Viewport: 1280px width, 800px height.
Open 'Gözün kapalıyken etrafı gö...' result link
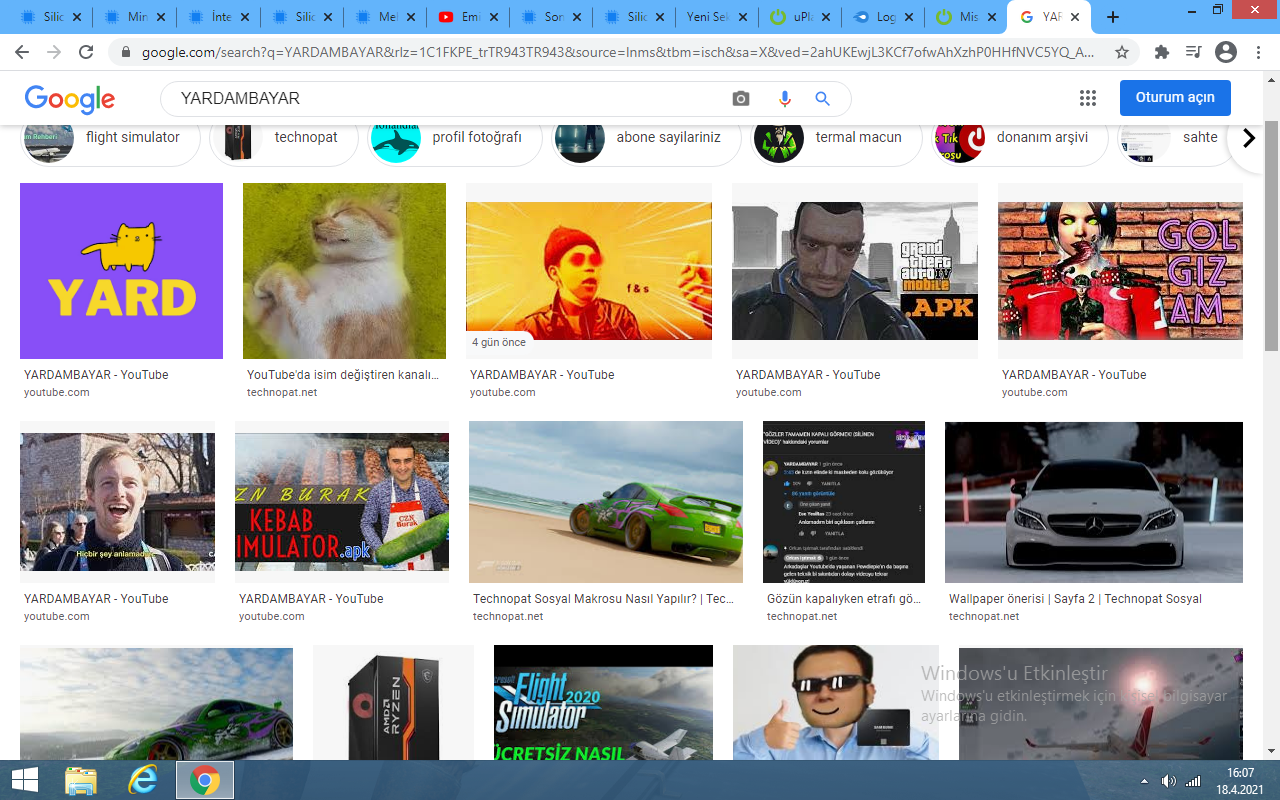[x=844, y=599]
